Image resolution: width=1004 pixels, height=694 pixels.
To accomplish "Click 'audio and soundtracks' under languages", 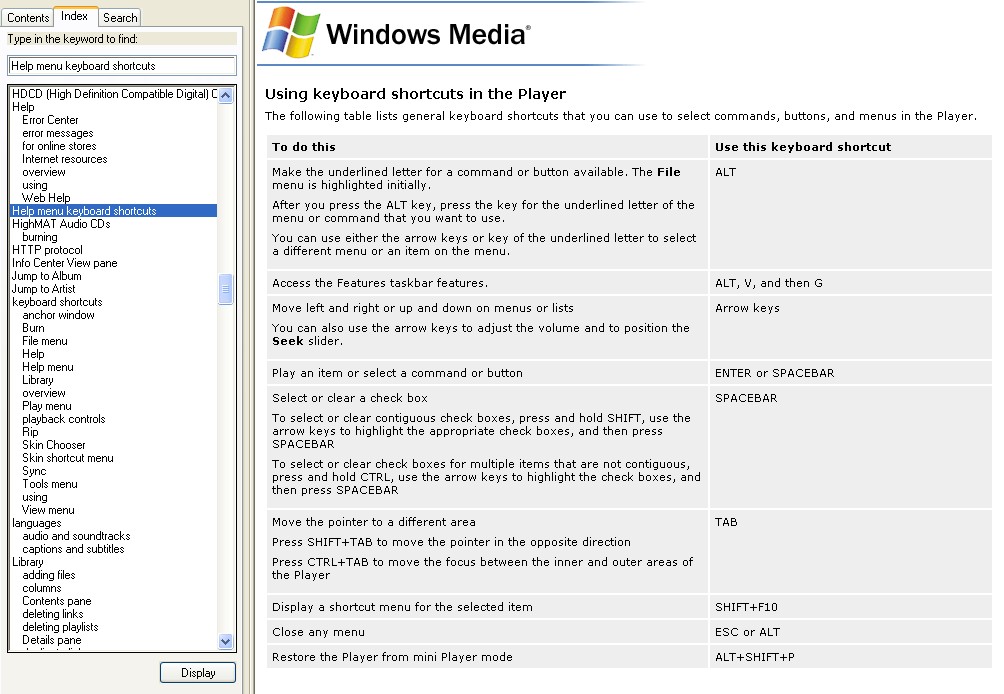I will 76,536.
